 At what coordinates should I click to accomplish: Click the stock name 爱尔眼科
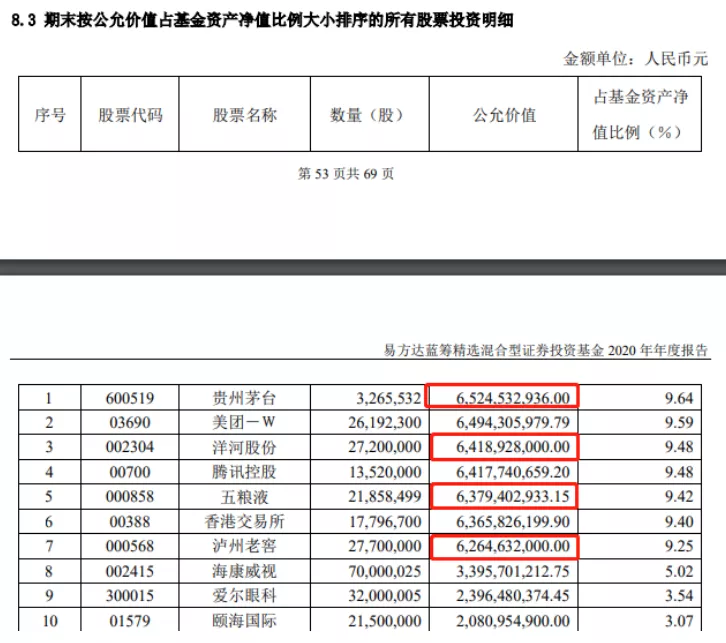click(244, 596)
